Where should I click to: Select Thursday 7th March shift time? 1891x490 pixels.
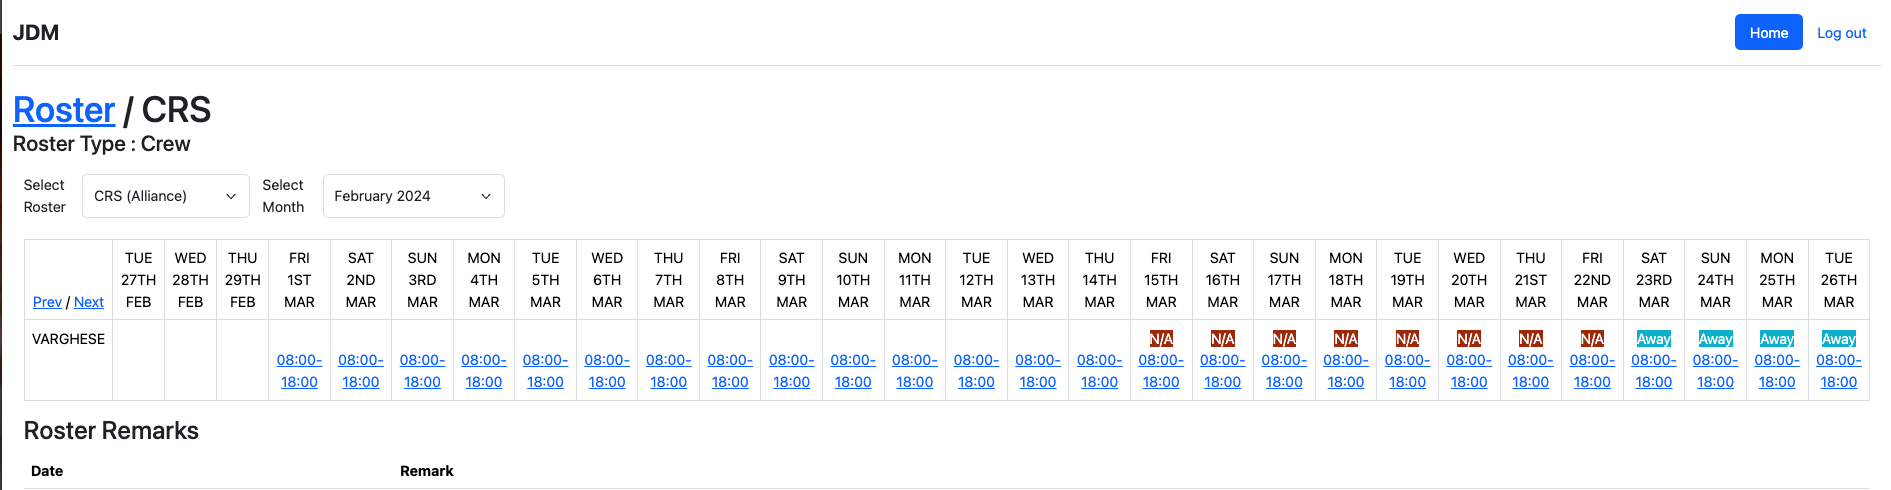tap(668, 371)
